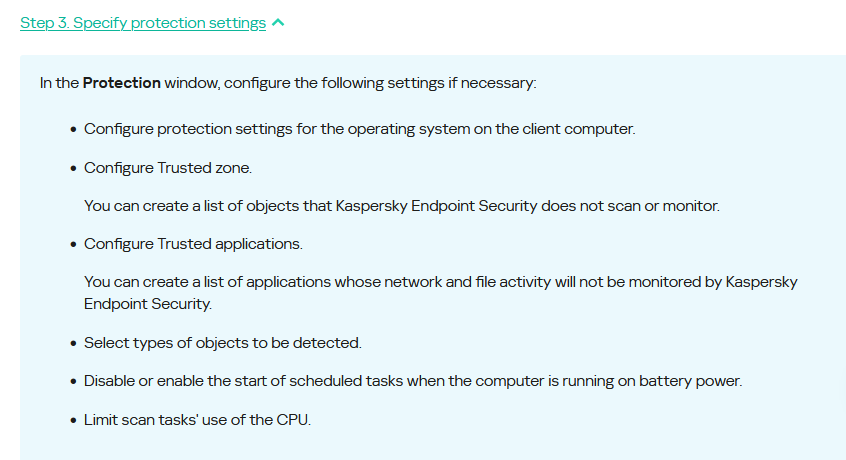The height and width of the screenshot is (460, 846).
Task: Click the bullet before Select types of objects
Action: click(x=73, y=344)
